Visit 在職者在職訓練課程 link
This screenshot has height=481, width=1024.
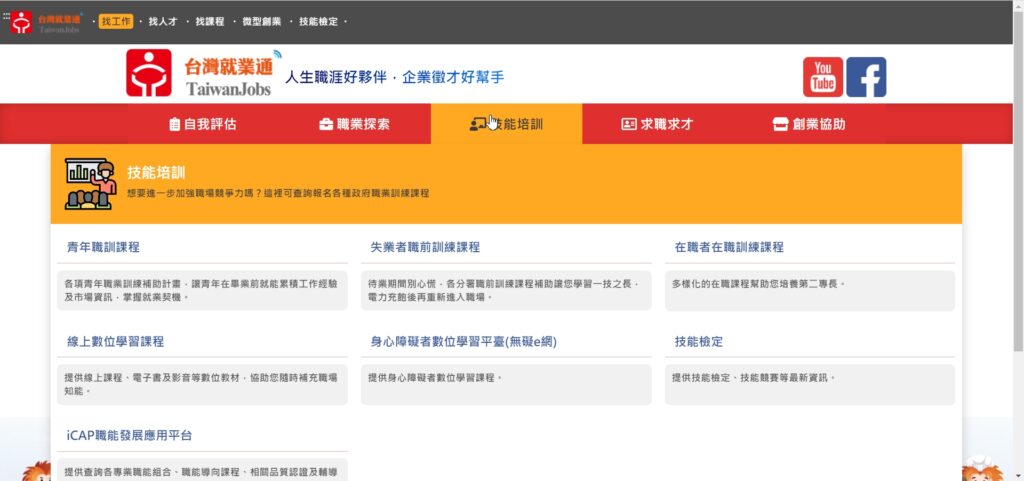coord(729,247)
